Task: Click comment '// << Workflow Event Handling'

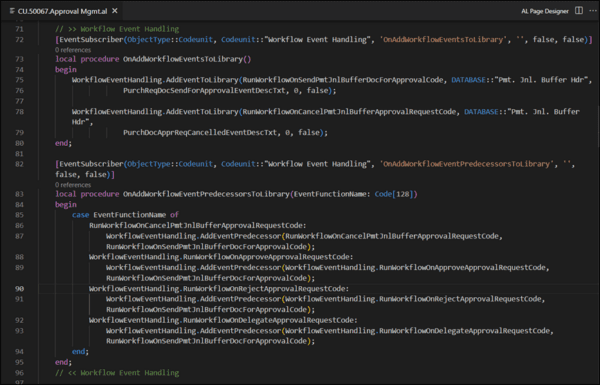Action: 117,372
